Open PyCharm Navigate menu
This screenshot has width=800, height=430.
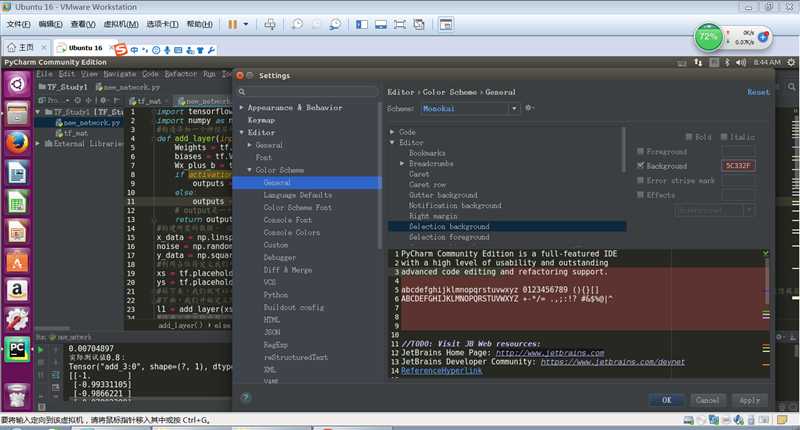coord(119,74)
